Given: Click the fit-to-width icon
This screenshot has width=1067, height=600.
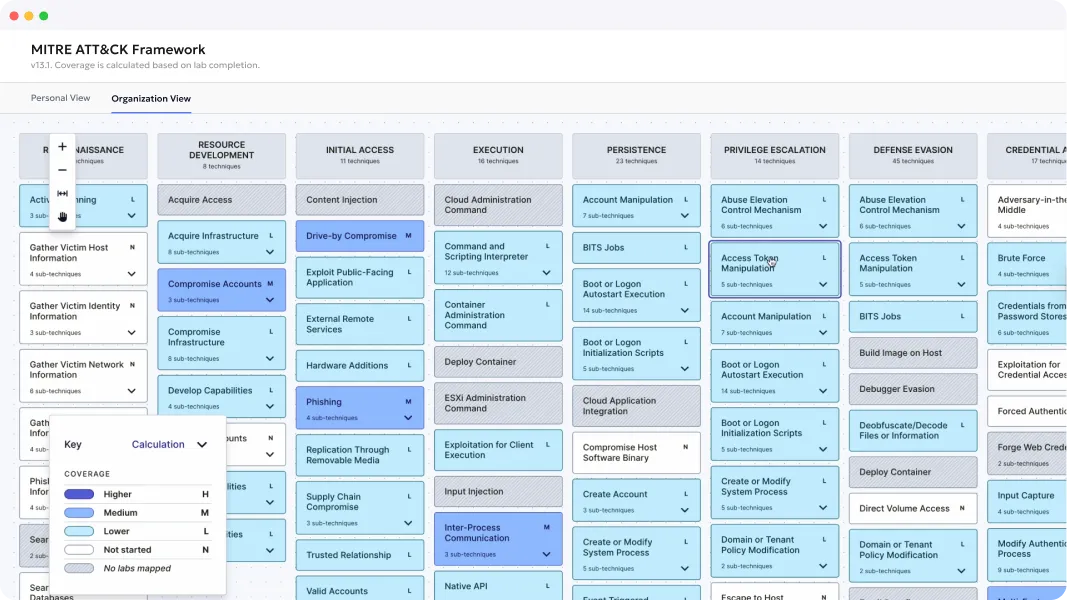Looking at the screenshot, I should (x=62, y=193).
